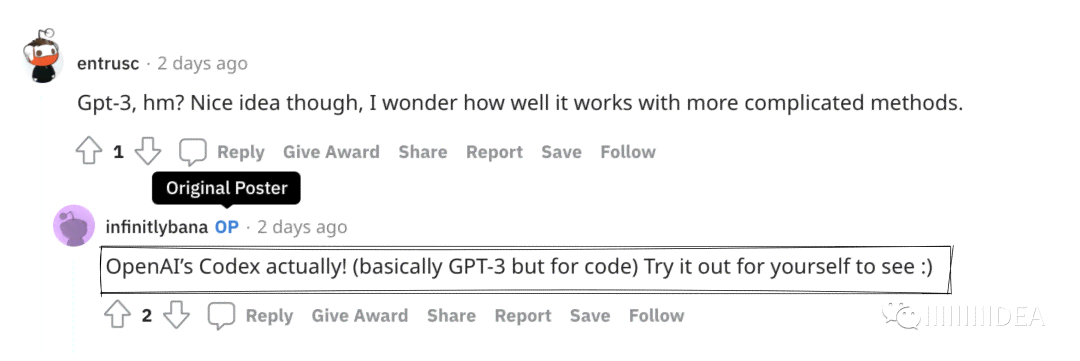Upvote entrusc's comment
Screen dimensions: 1080x361
click(88, 152)
